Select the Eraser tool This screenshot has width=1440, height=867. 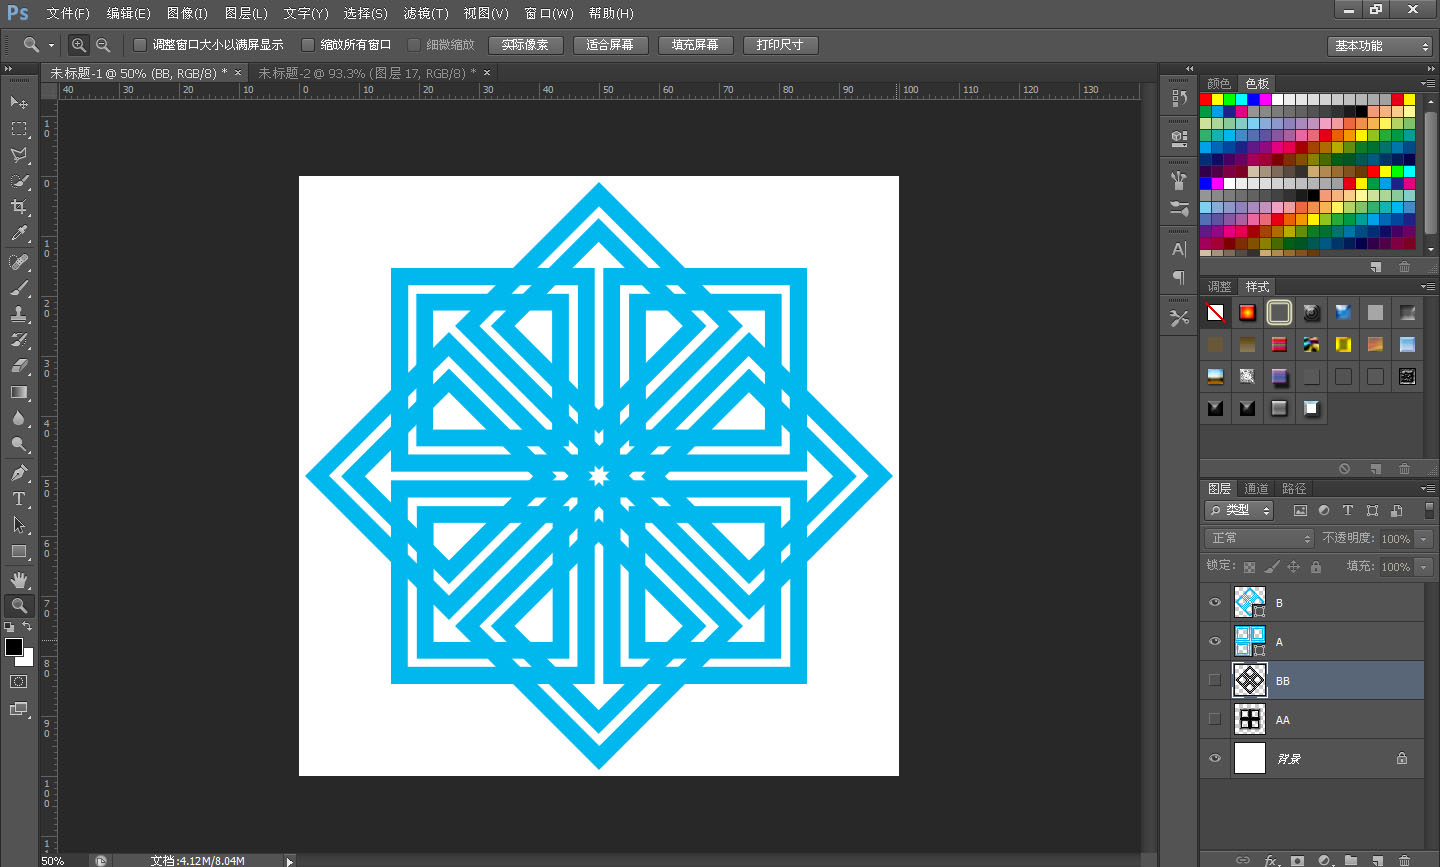(x=18, y=366)
